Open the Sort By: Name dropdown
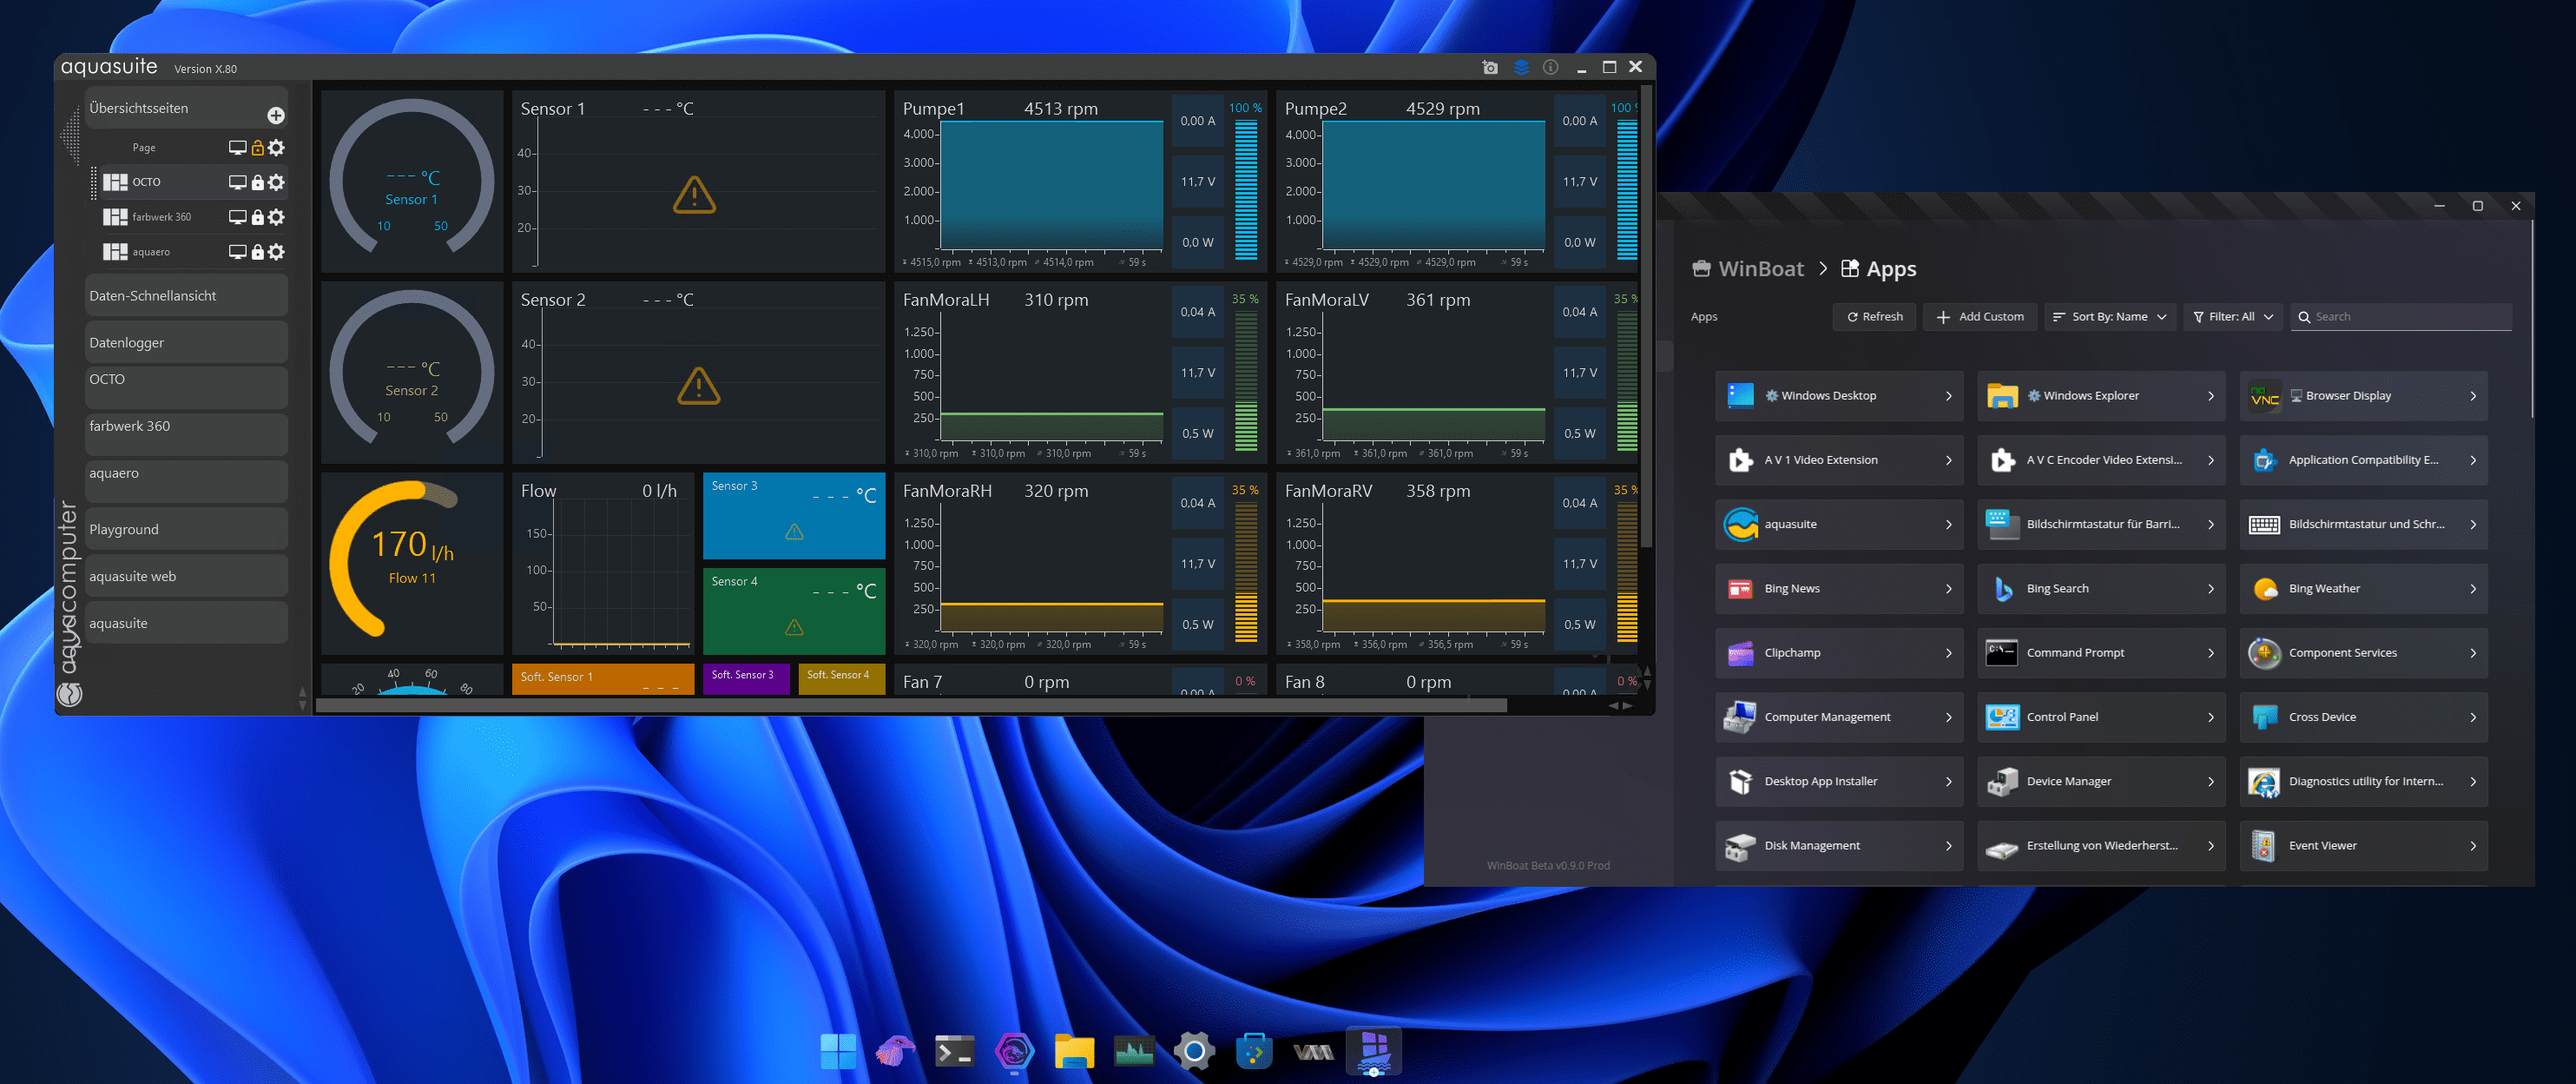Image resolution: width=2576 pixels, height=1084 pixels. 2109,317
